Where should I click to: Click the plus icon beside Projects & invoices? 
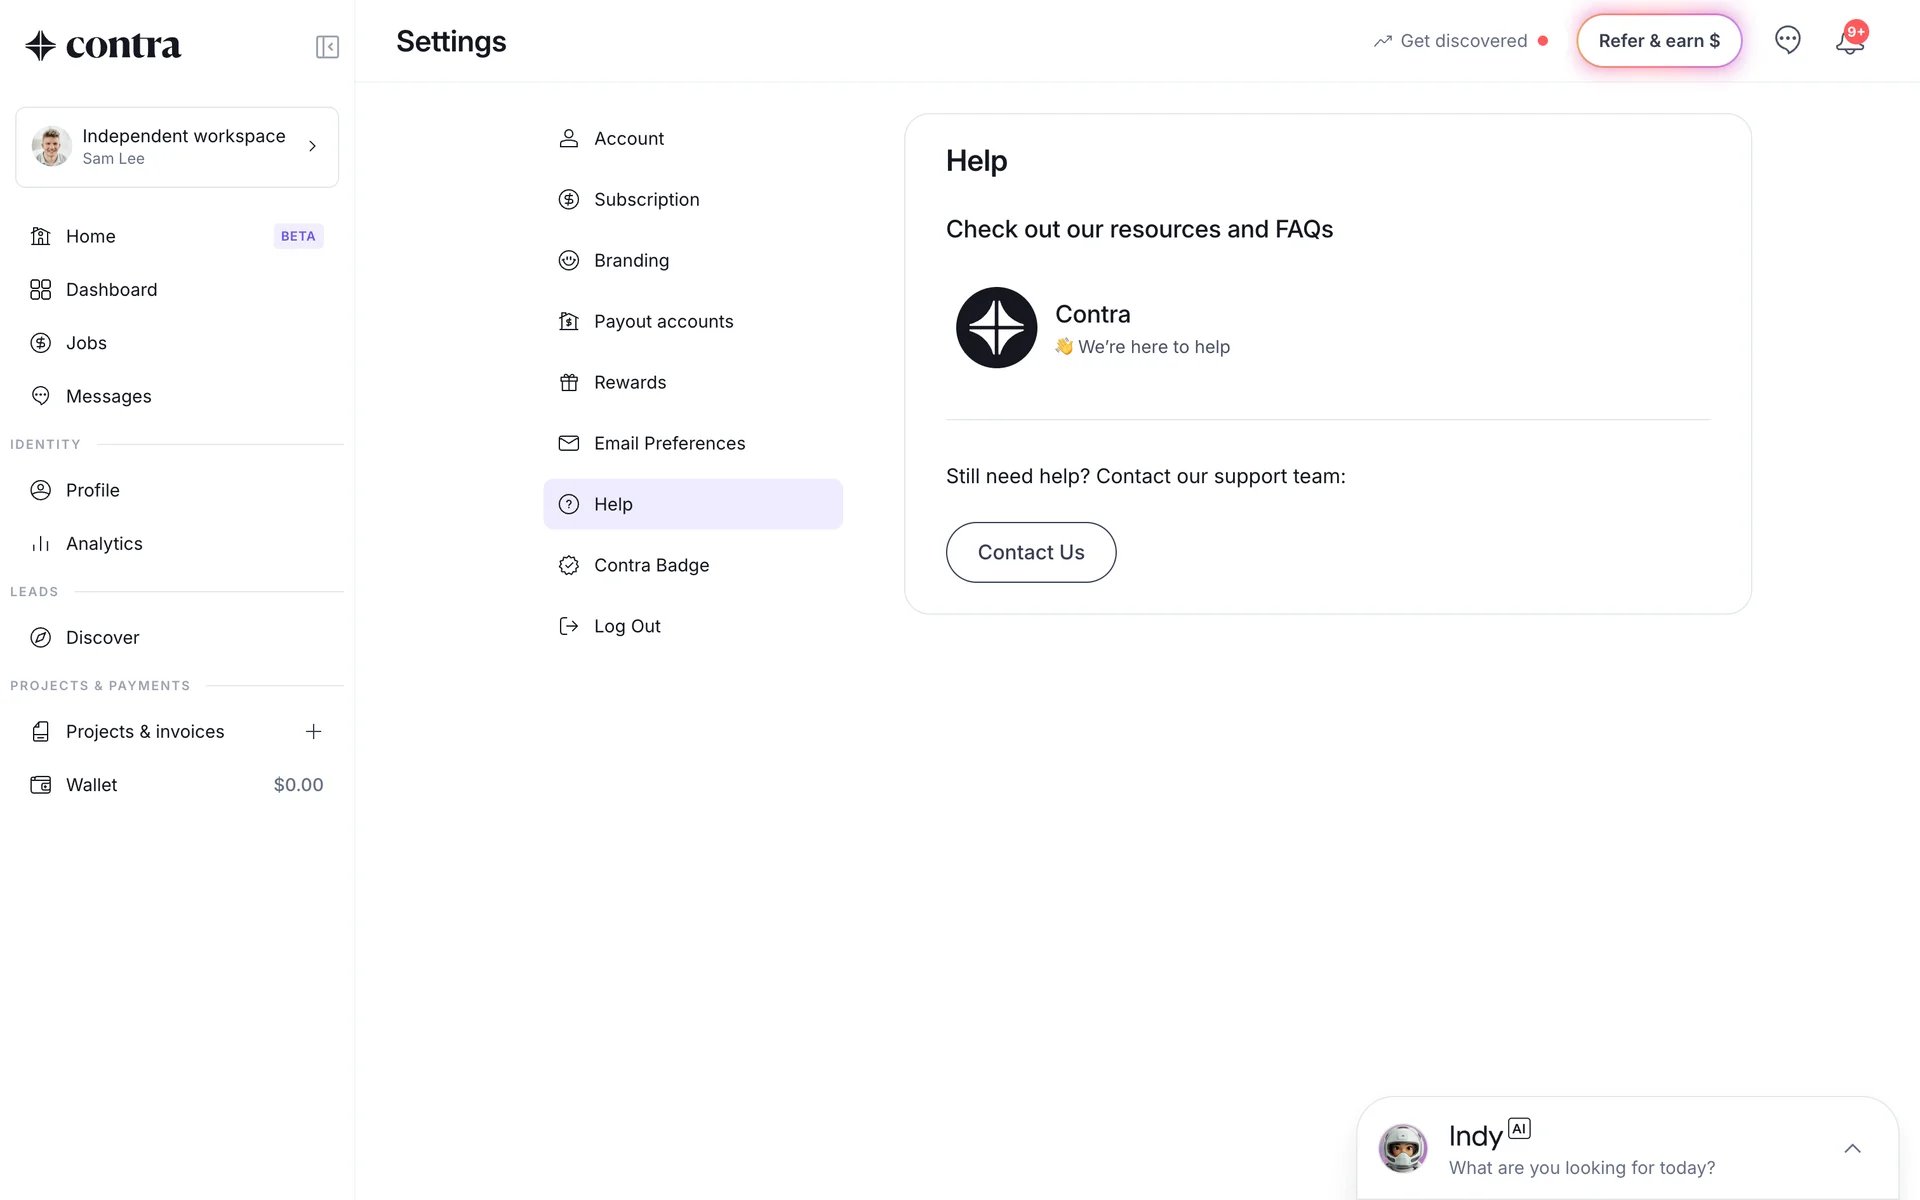313,731
